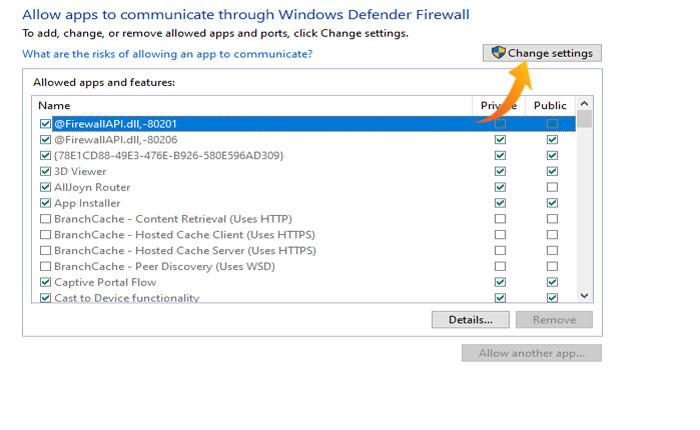This screenshot has width=700, height=430.
Task: Select the BranchCache - Hosted Cache Client row
Action: coord(184,235)
